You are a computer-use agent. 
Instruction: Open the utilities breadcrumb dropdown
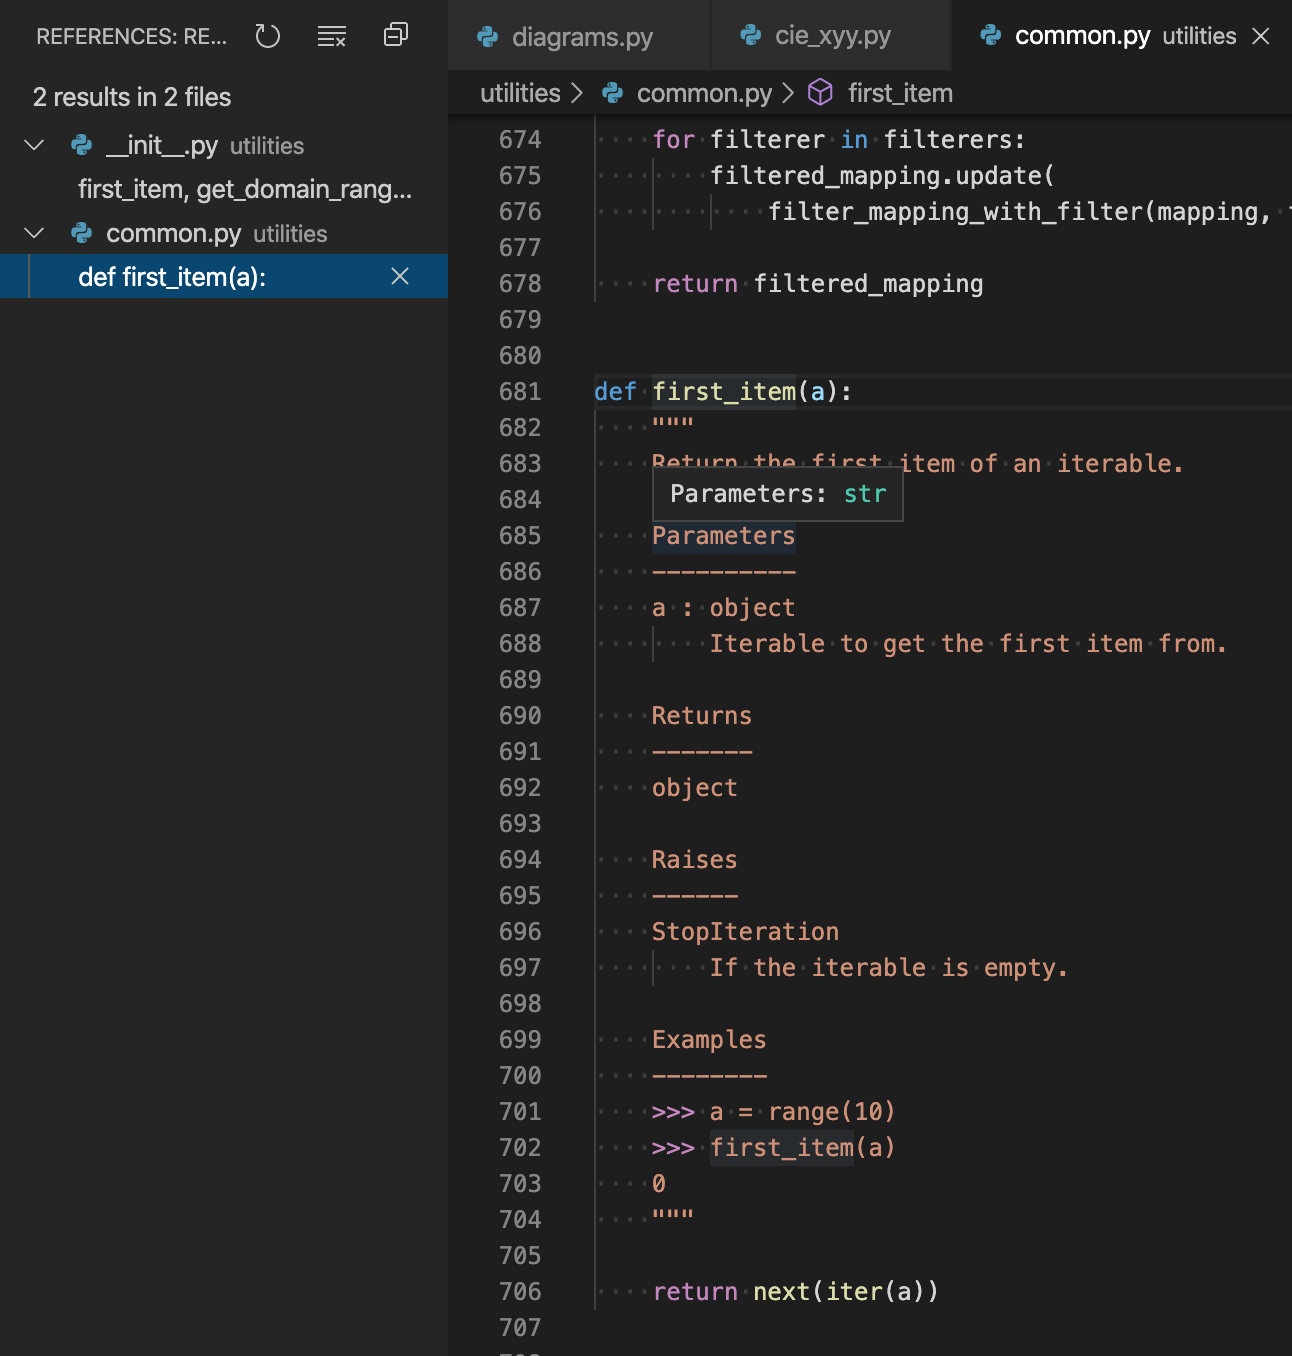click(520, 92)
